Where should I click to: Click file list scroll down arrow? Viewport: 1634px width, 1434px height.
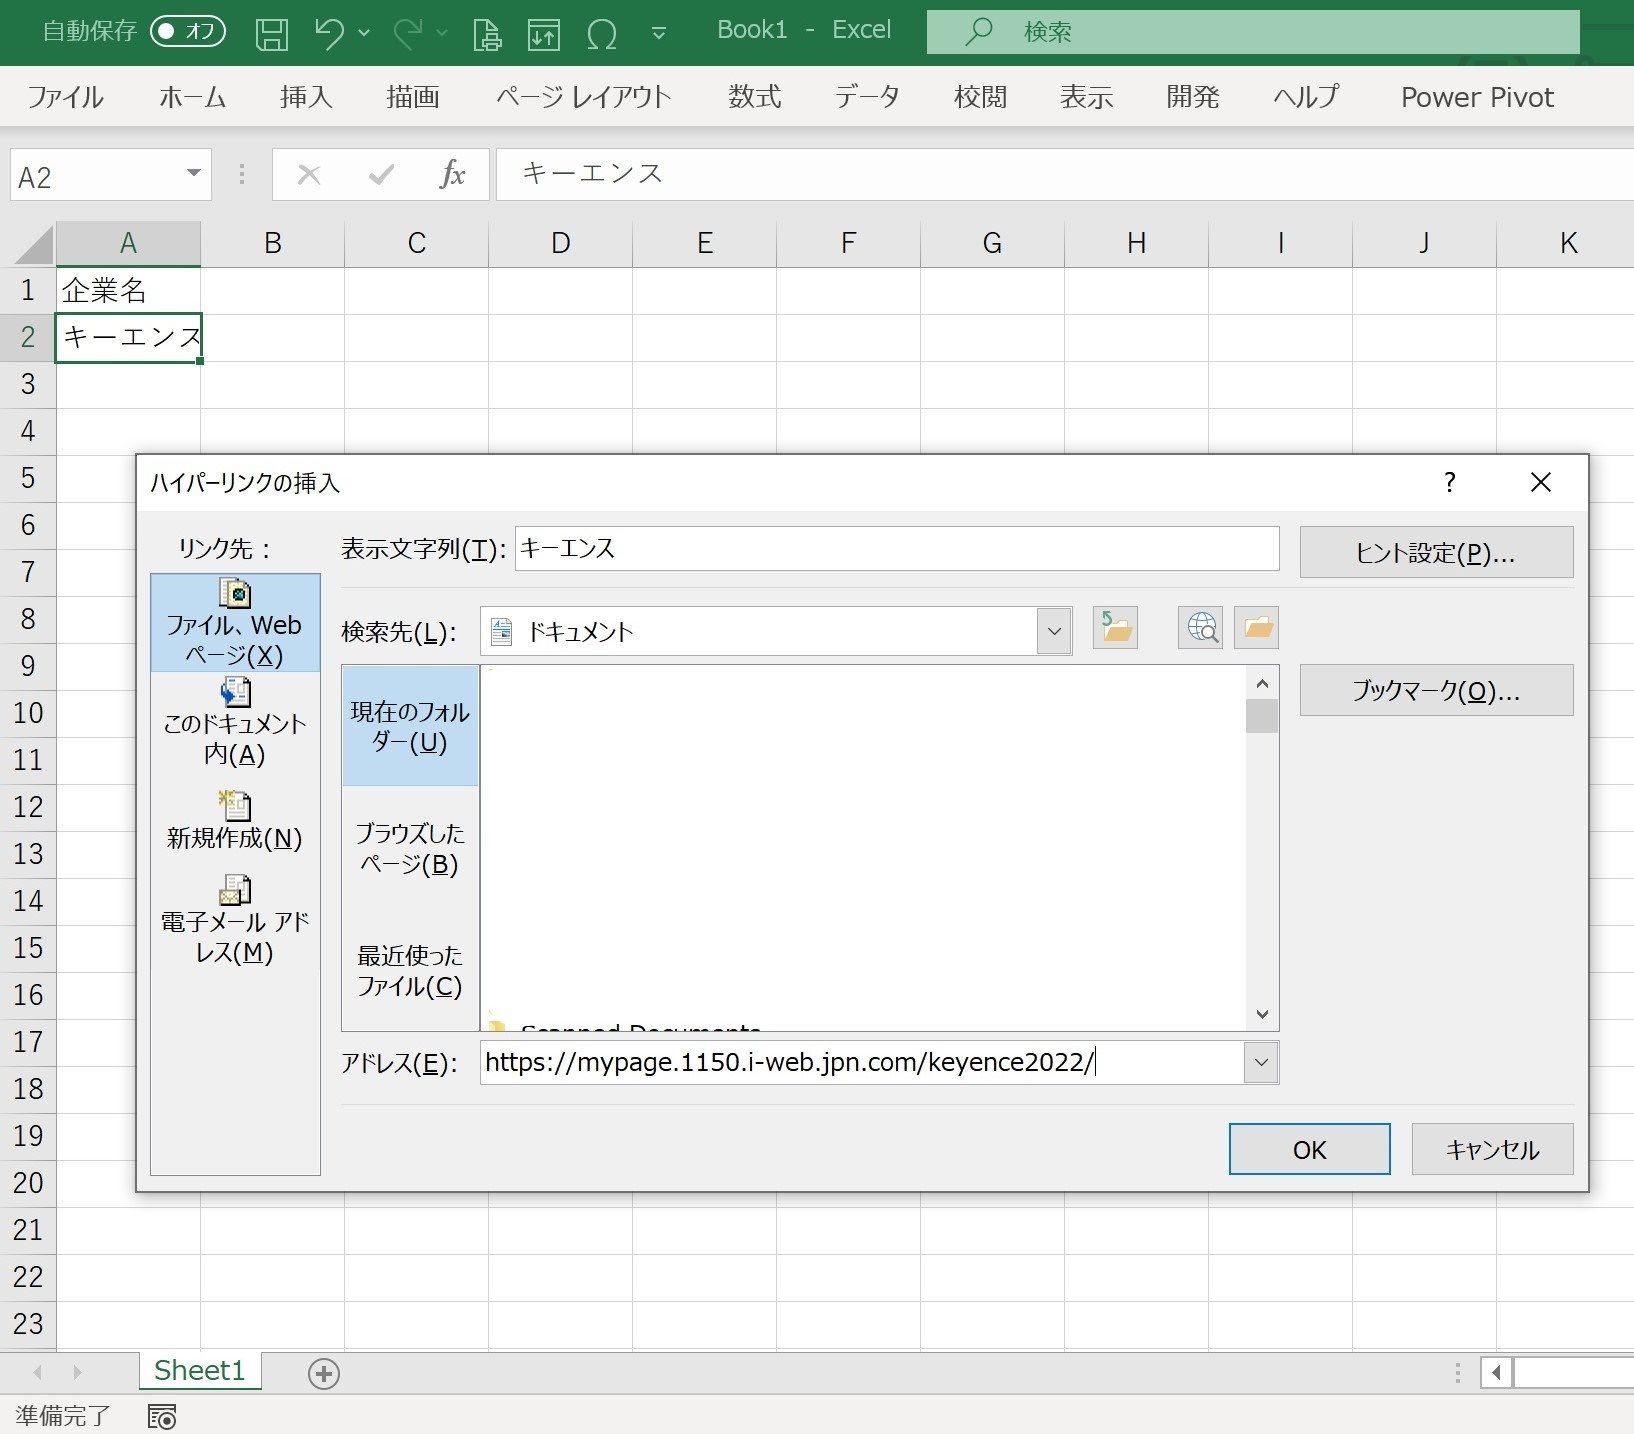coord(1262,1014)
